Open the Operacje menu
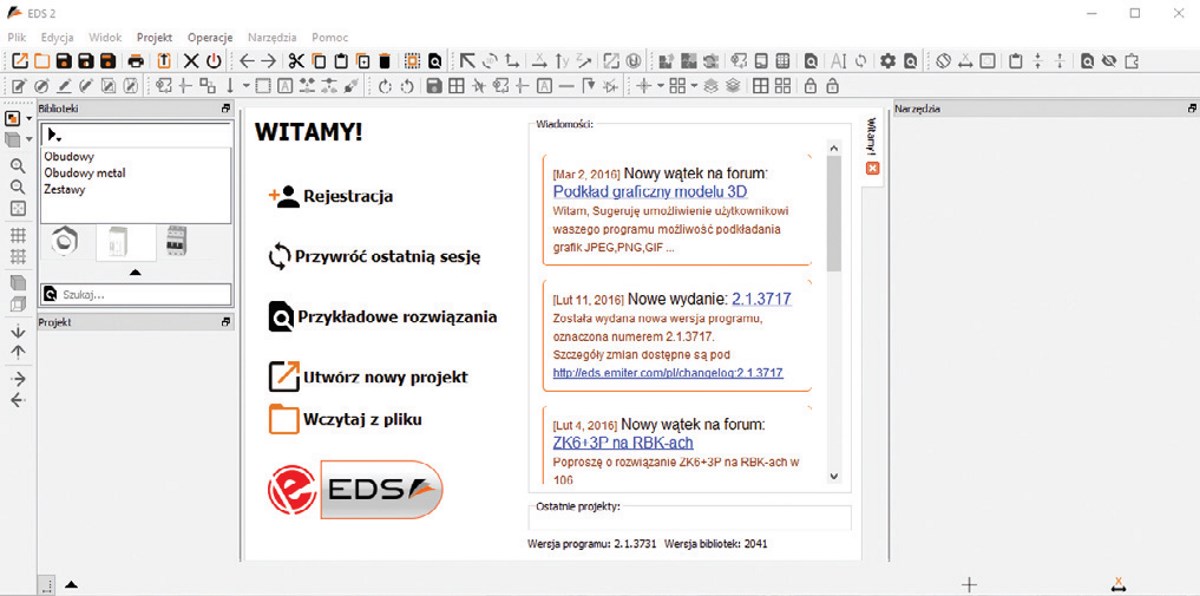 [x=210, y=37]
